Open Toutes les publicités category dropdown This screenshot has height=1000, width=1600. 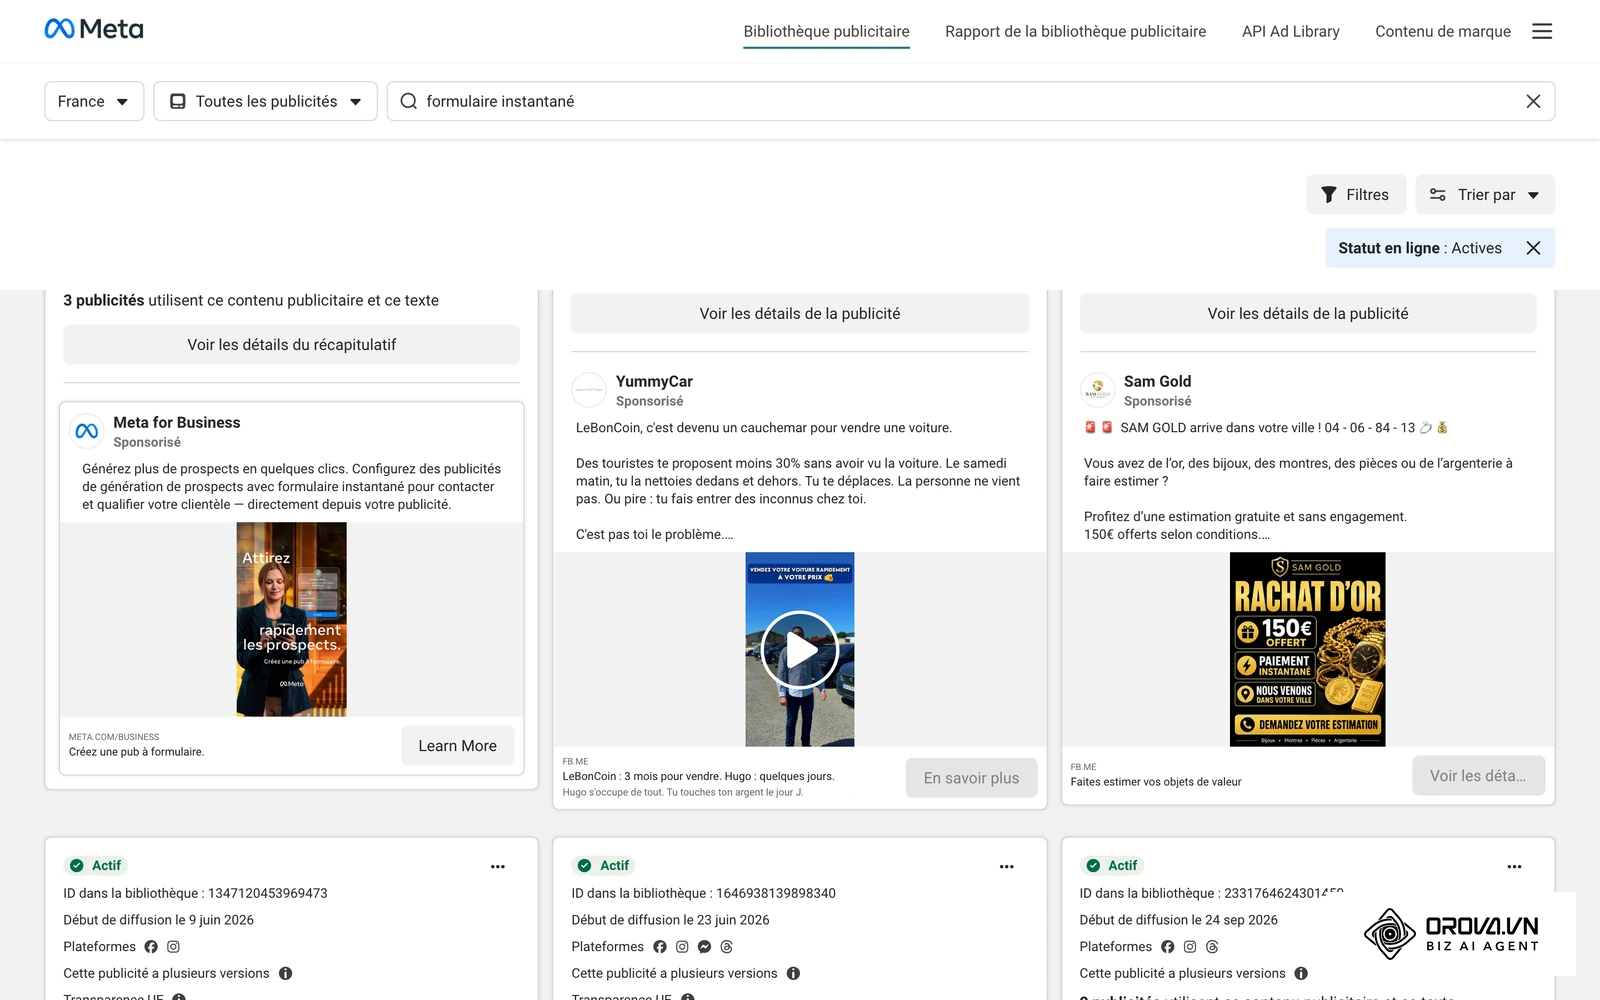coord(265,101)
